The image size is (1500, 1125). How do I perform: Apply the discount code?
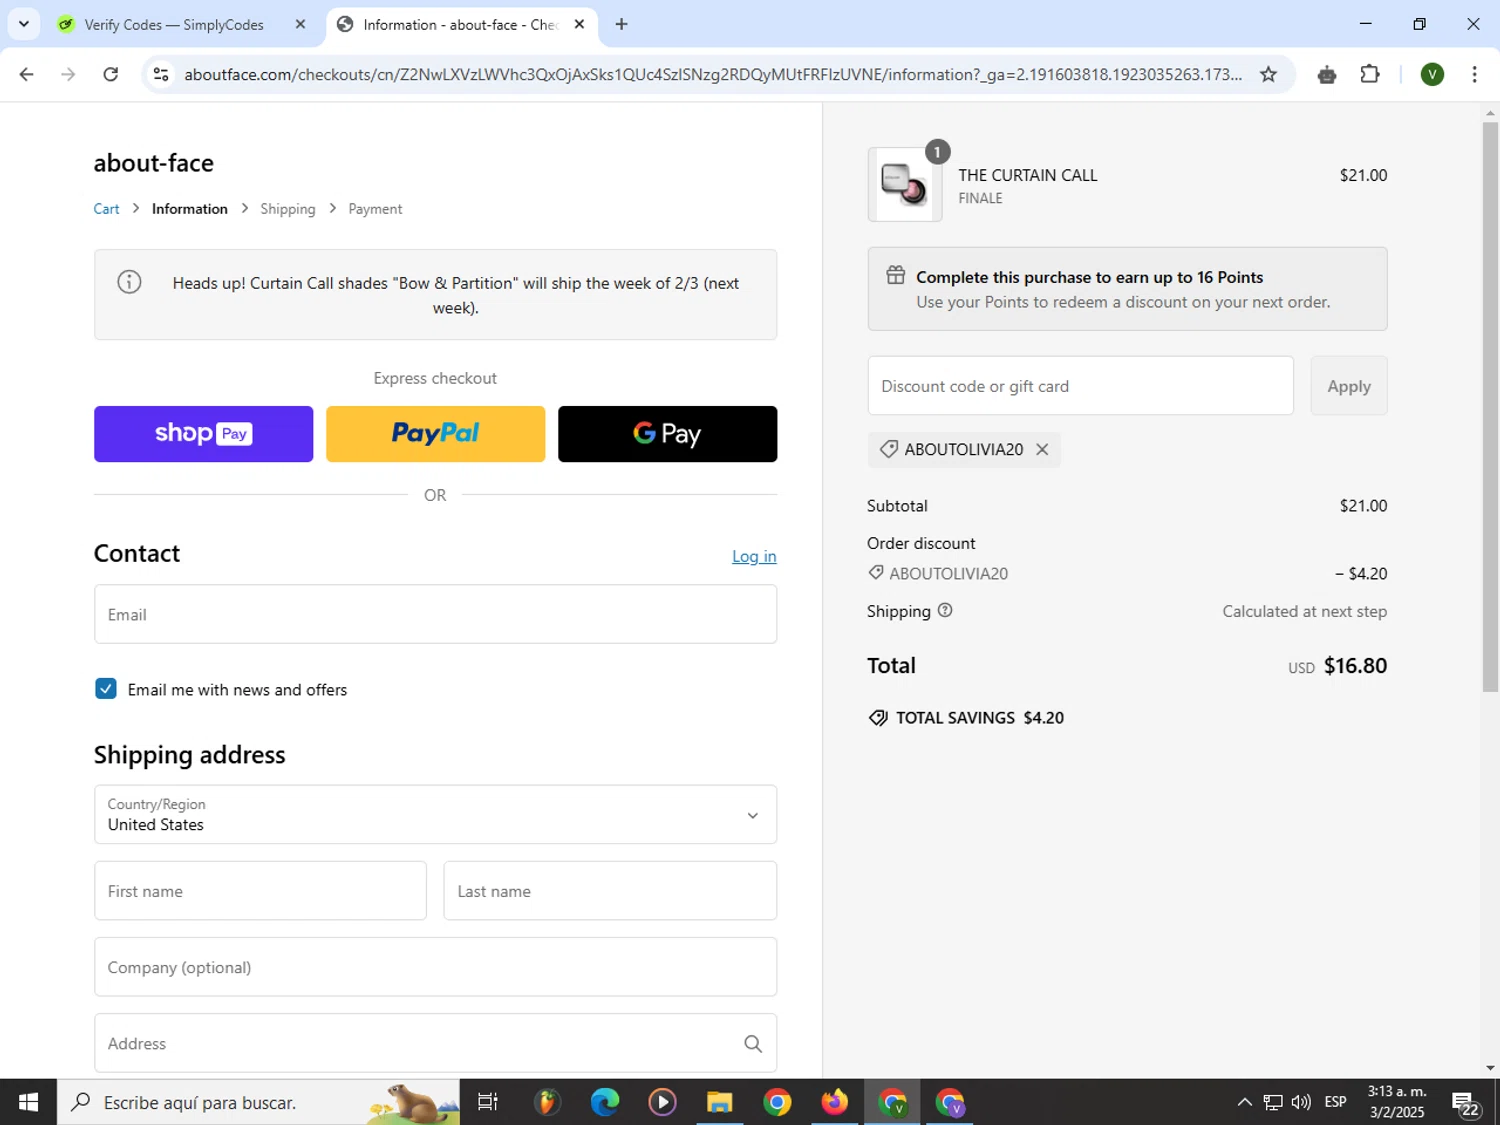(x=1349, y=386)
